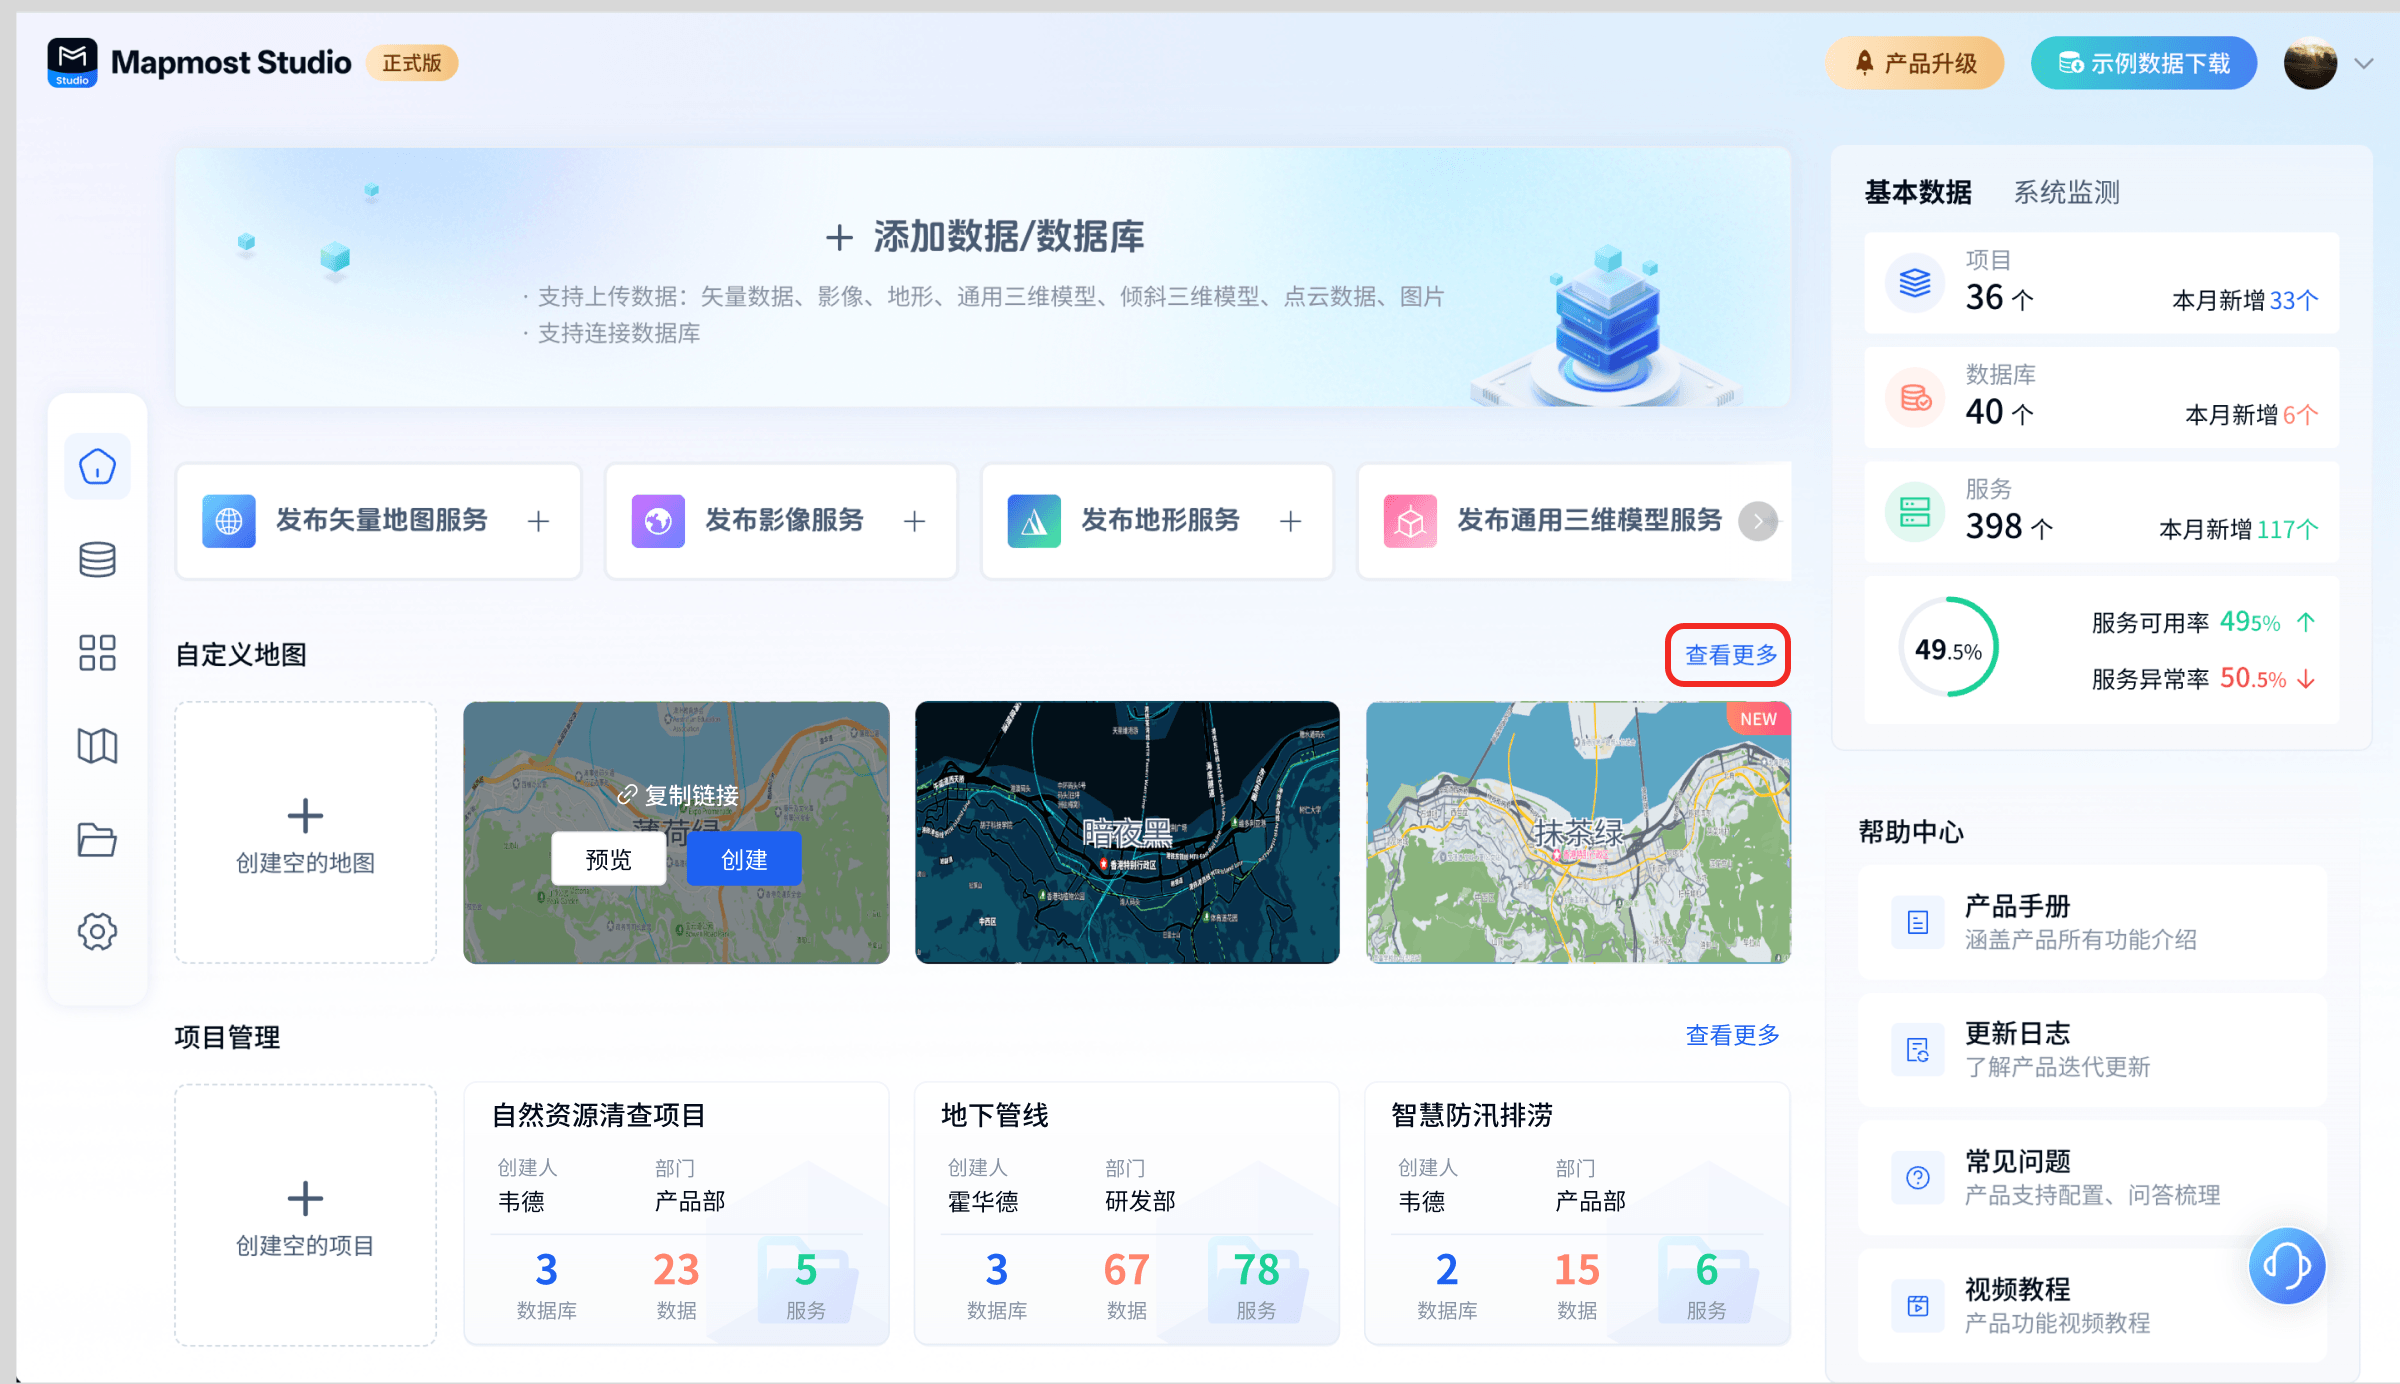Open the database icon in left sidebar
Screen dimensions: 2400x1384
(x=97, y=559)
